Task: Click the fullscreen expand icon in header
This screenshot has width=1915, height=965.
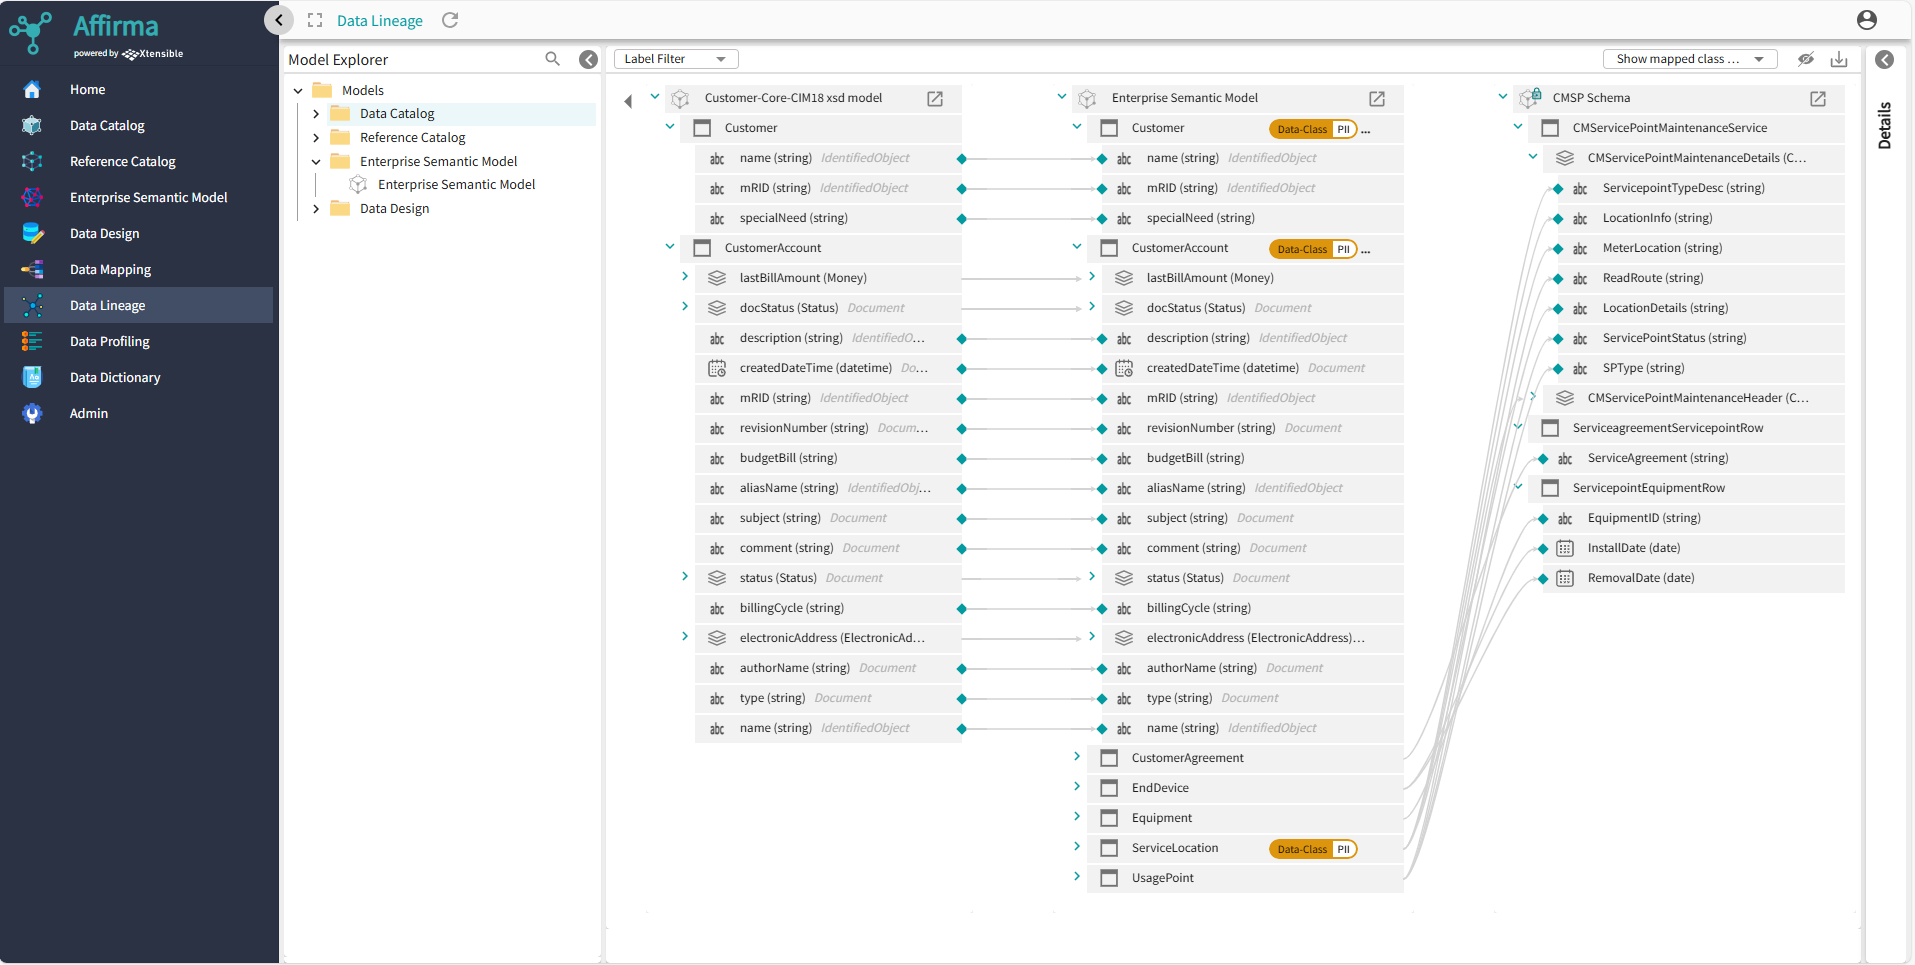Action: [315, 20]
